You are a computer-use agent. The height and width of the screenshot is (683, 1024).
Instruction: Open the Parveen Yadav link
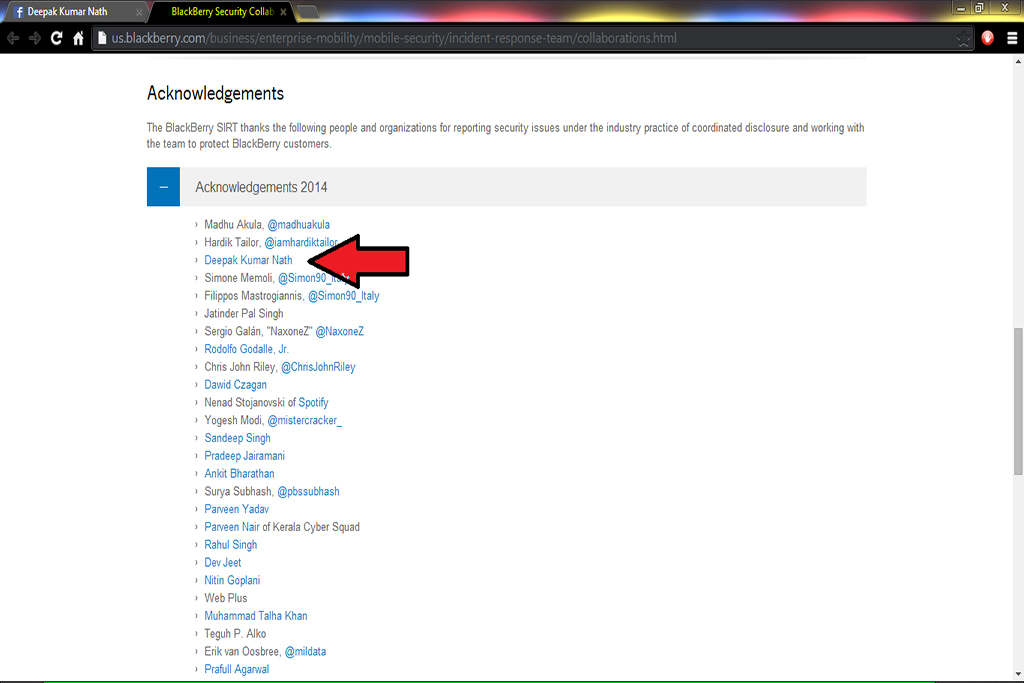[x=236, y=509]
